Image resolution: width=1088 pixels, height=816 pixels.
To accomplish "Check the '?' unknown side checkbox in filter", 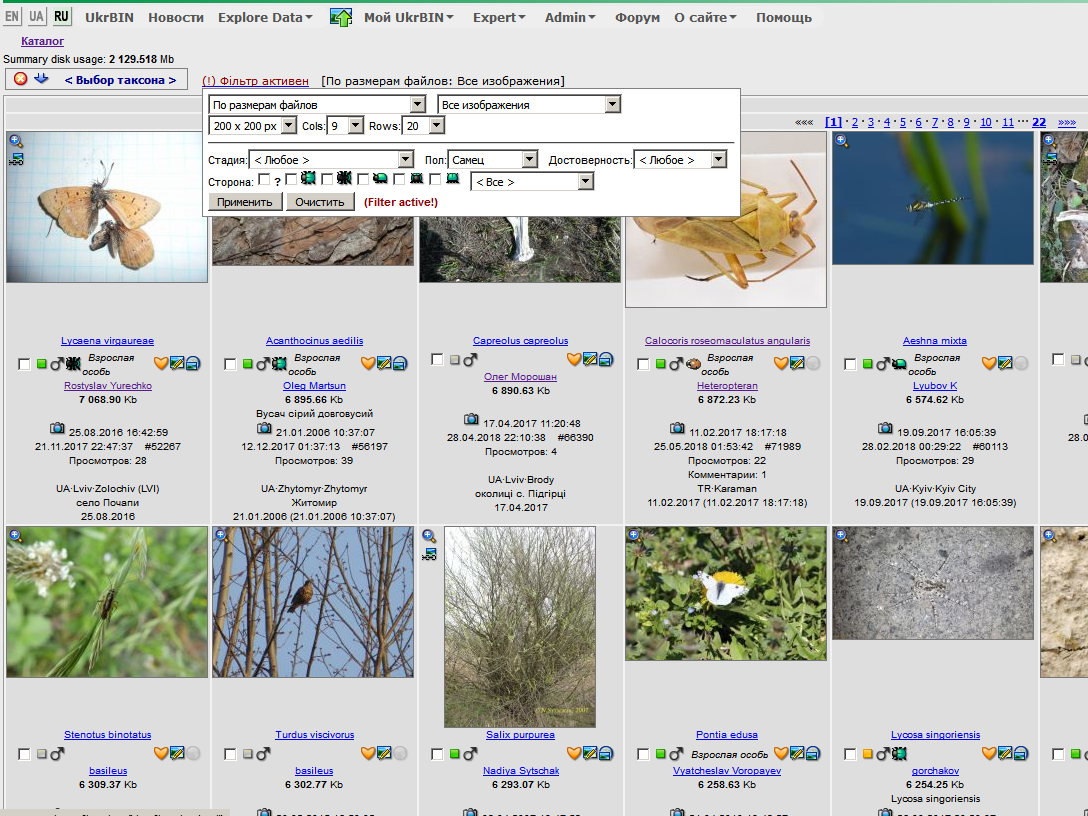I will coord(264,180).
